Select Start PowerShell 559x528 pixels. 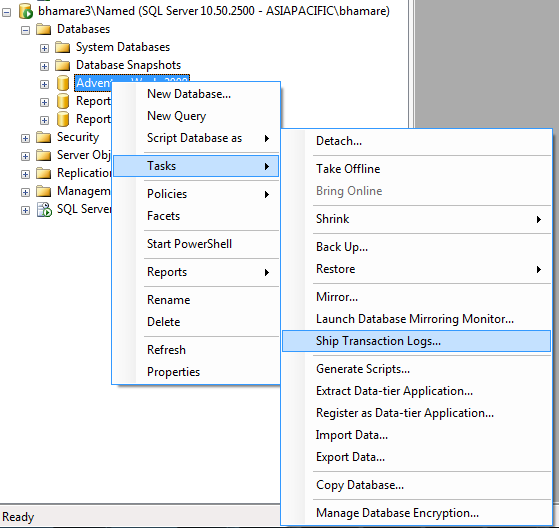[x=196, y=244]
